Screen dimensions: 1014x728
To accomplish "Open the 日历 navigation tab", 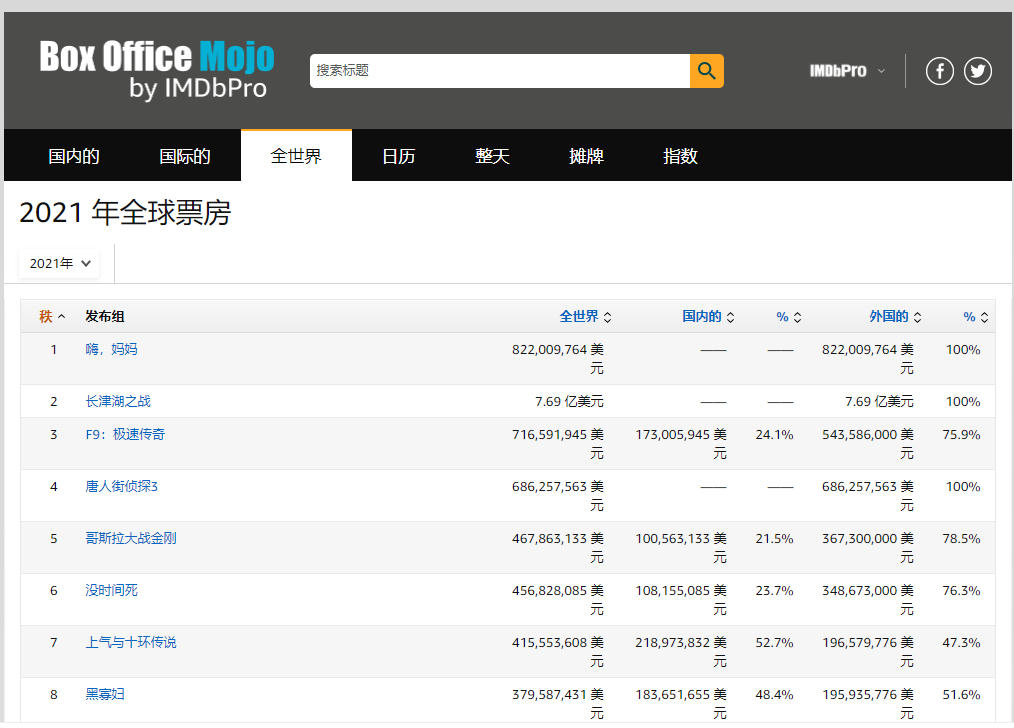I will pos(398,156).
